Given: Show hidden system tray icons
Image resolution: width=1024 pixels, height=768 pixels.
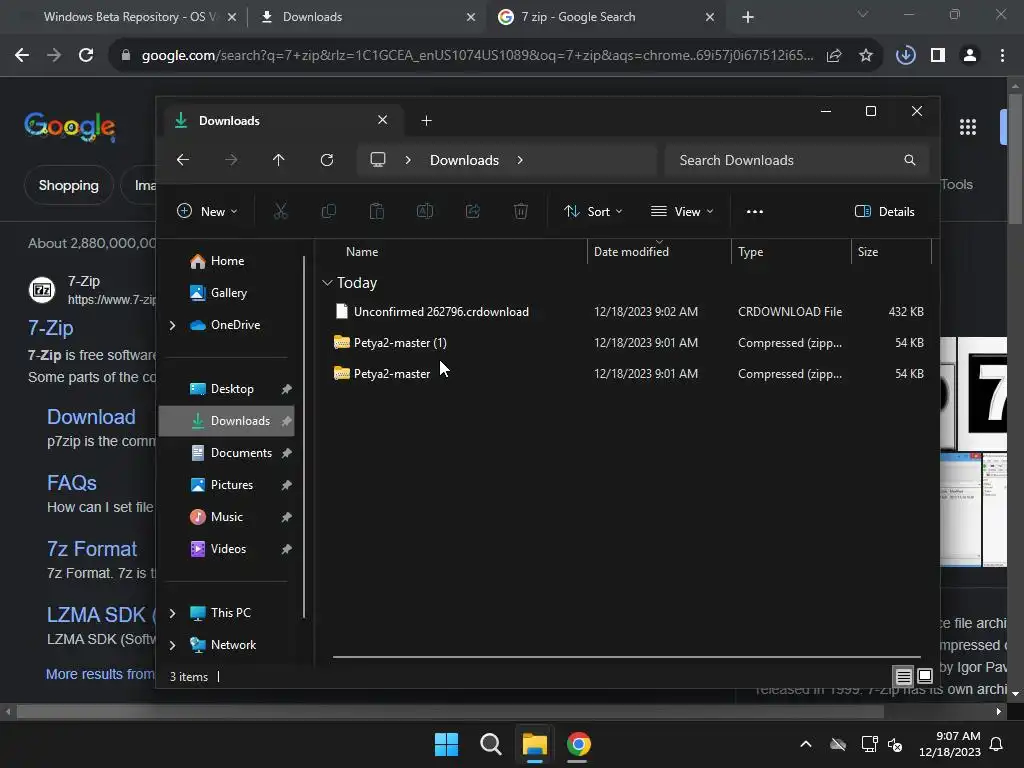Looking at the screenshot, I should tap(806, 744).
